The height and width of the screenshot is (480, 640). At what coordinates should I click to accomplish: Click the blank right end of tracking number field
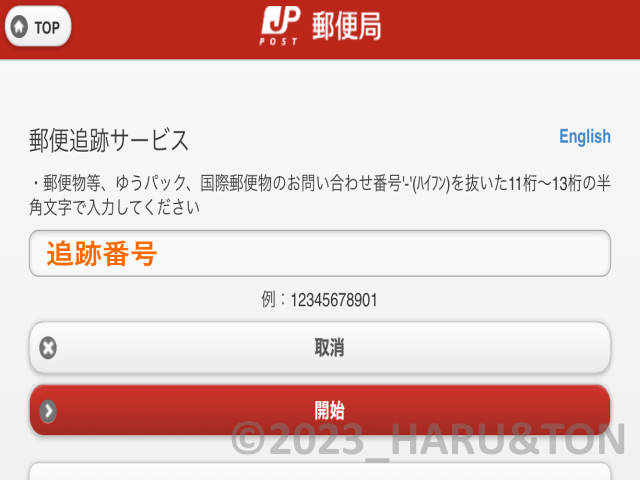[551, 253]
